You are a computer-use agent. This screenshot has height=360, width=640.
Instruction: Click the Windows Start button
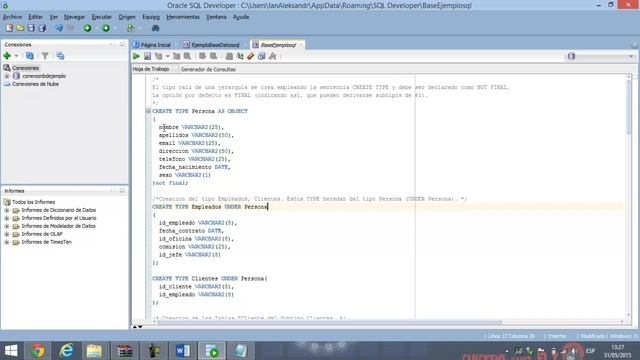point(11,351)
